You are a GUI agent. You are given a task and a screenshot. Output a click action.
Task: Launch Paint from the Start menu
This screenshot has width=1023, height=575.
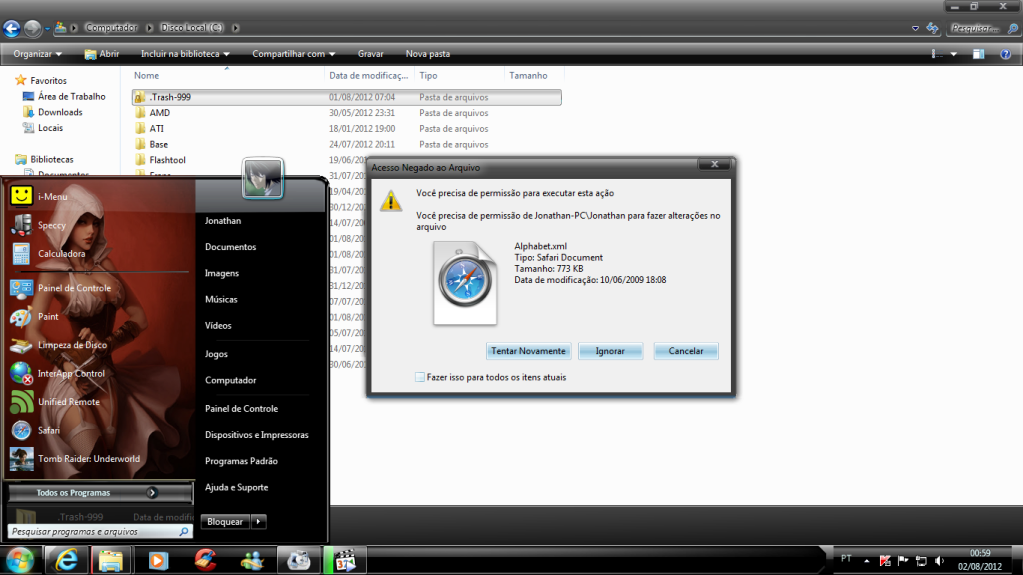48,317
